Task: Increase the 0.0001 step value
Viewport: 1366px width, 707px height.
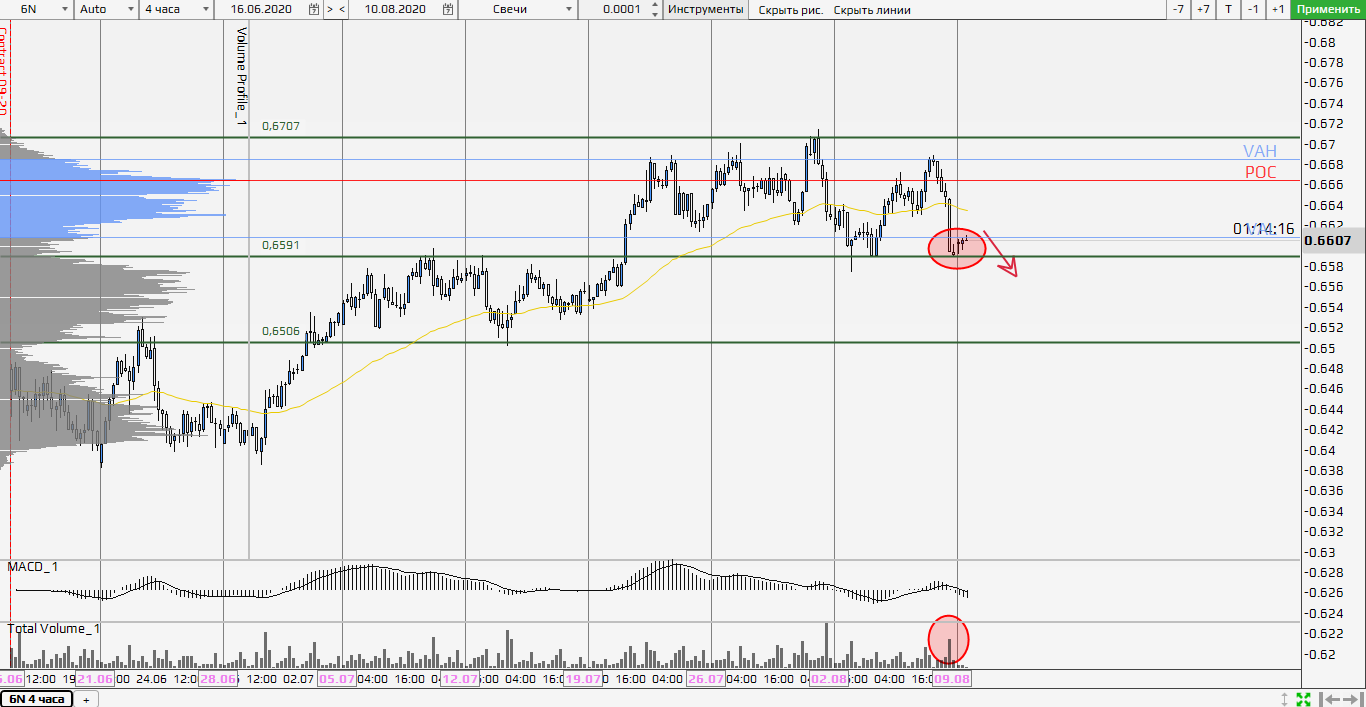Action: click(655, 5)
